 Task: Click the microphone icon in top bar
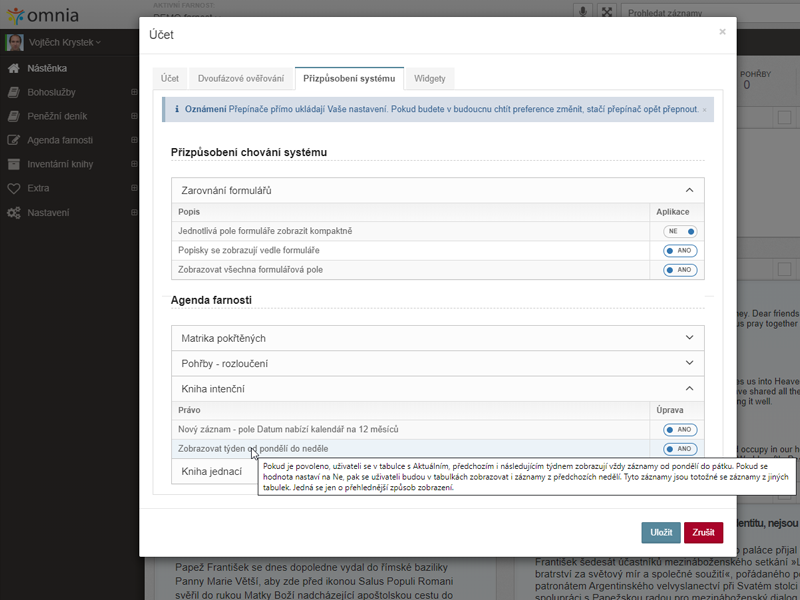tap(584, 12)
